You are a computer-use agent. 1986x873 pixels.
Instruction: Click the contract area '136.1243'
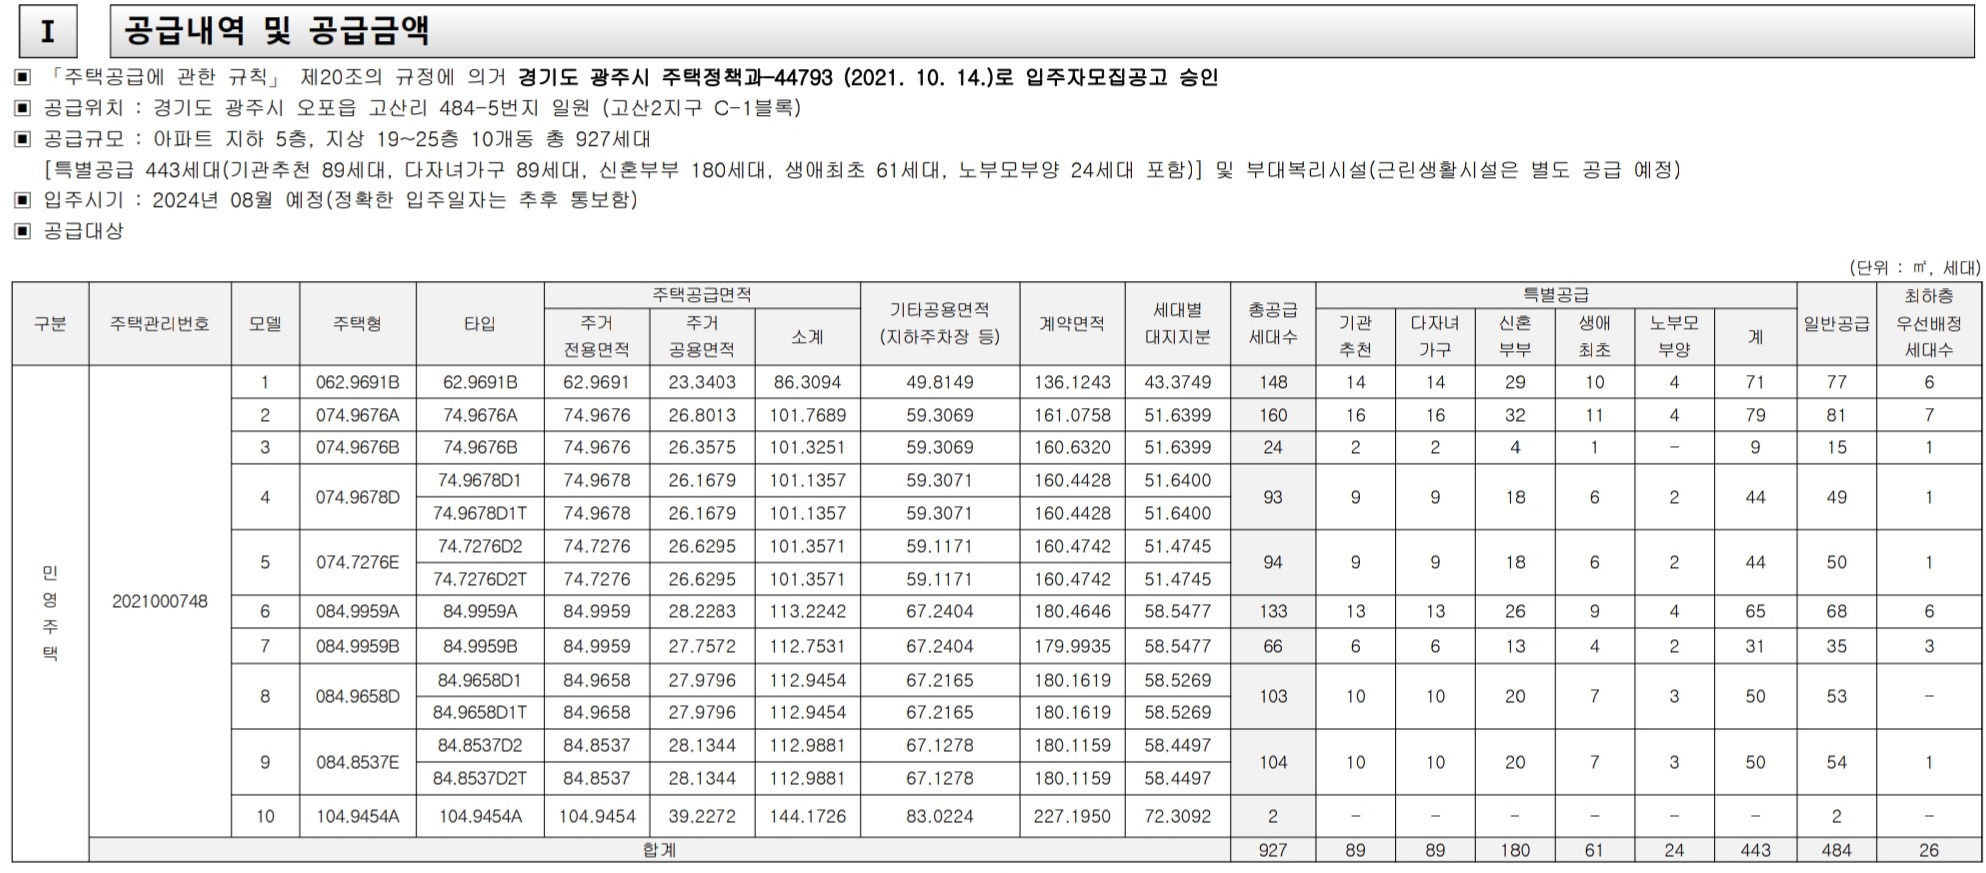[1072, 382]
